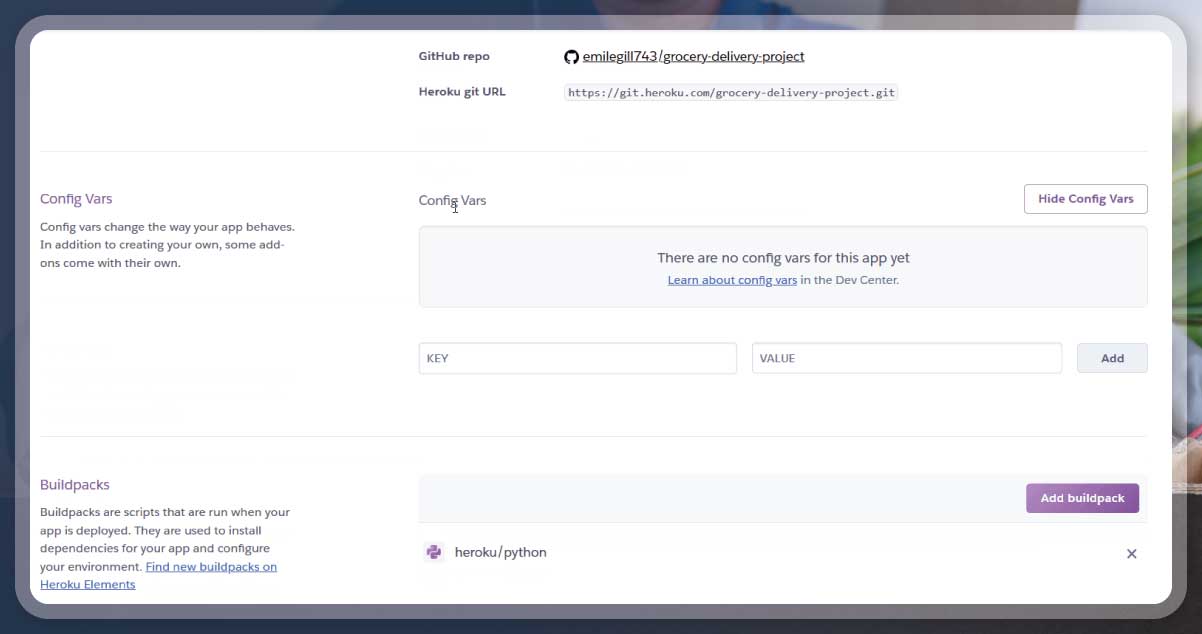The height and width of the screenshot is (634, 1202).
Task: Select the Heroku git URL text
Action: click(731, 92)
